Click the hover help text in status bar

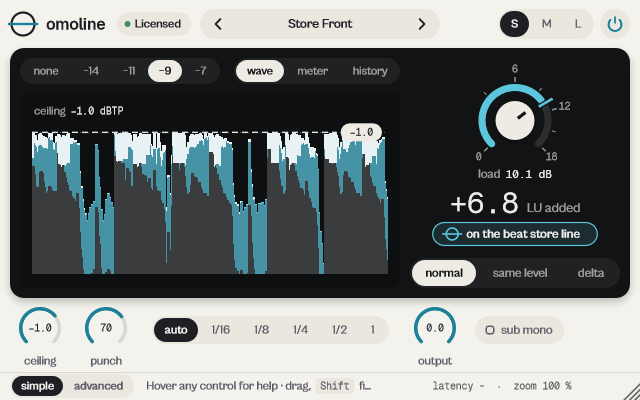click(x=259, y=386)
